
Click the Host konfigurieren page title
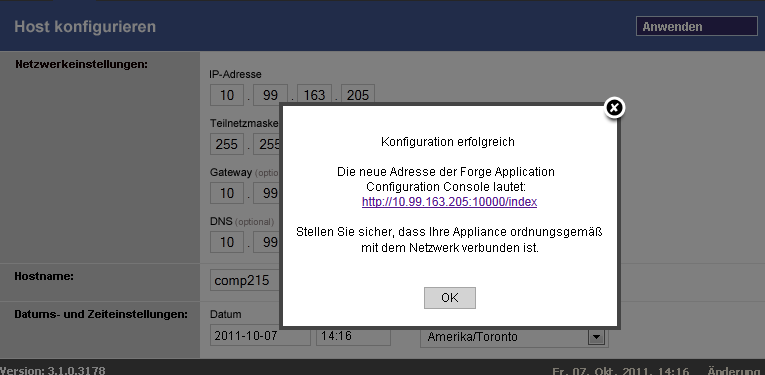click(x=85, y=26)
